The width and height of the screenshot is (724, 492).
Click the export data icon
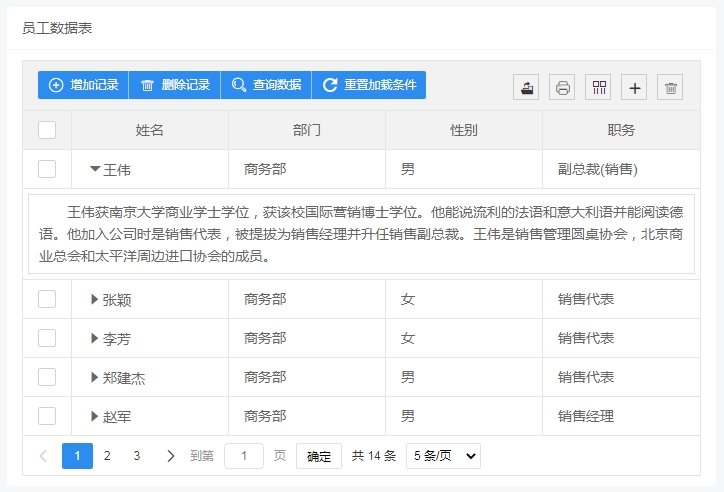click(526, 87)
